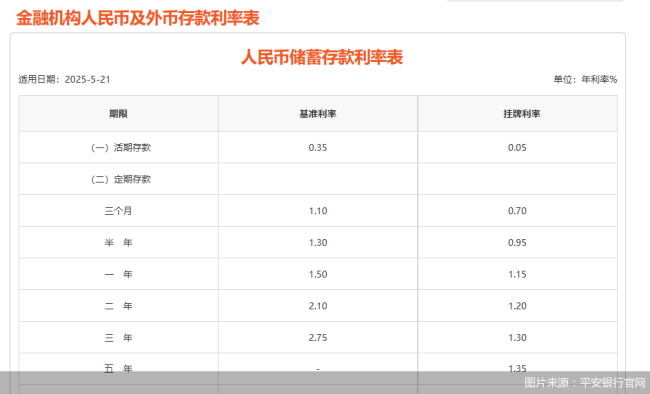Select the 一年 term cell
The image size is (650, 394).
[119, 274]
